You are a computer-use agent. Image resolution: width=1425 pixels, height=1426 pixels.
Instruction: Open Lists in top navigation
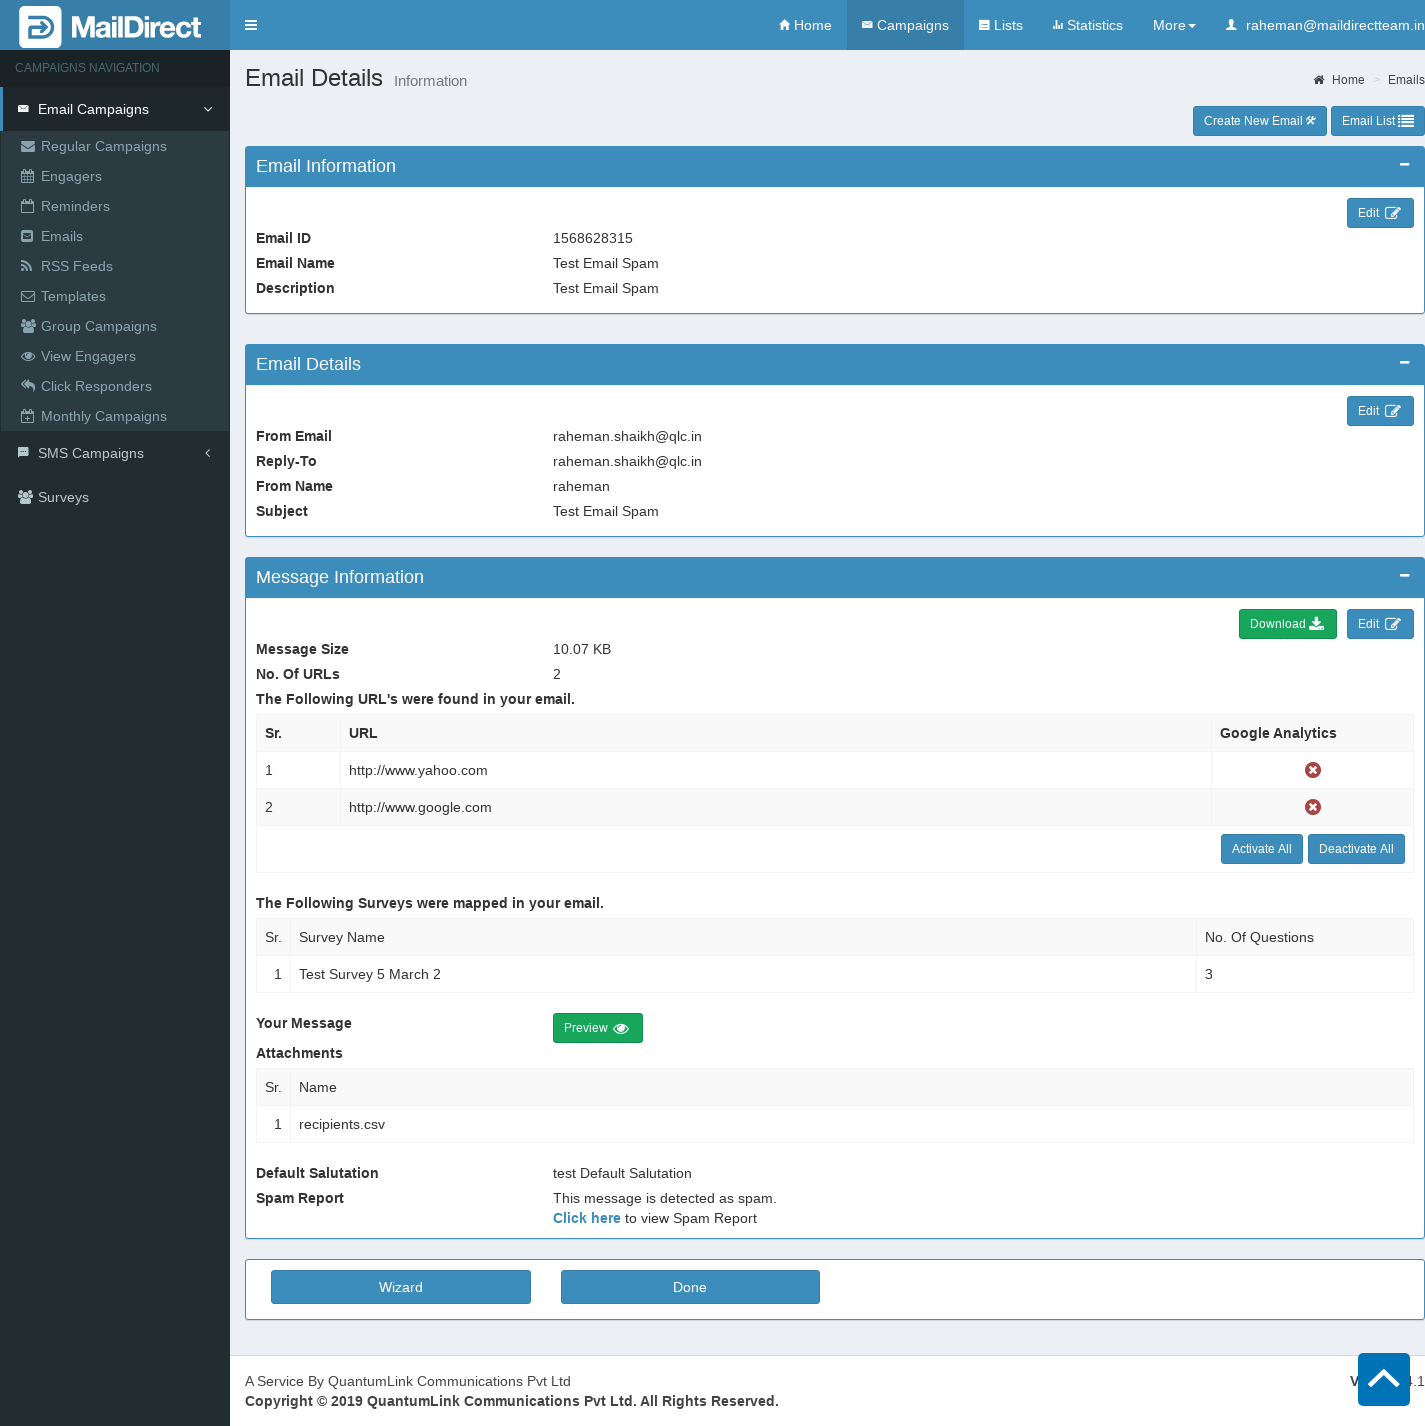point(1000,25)
